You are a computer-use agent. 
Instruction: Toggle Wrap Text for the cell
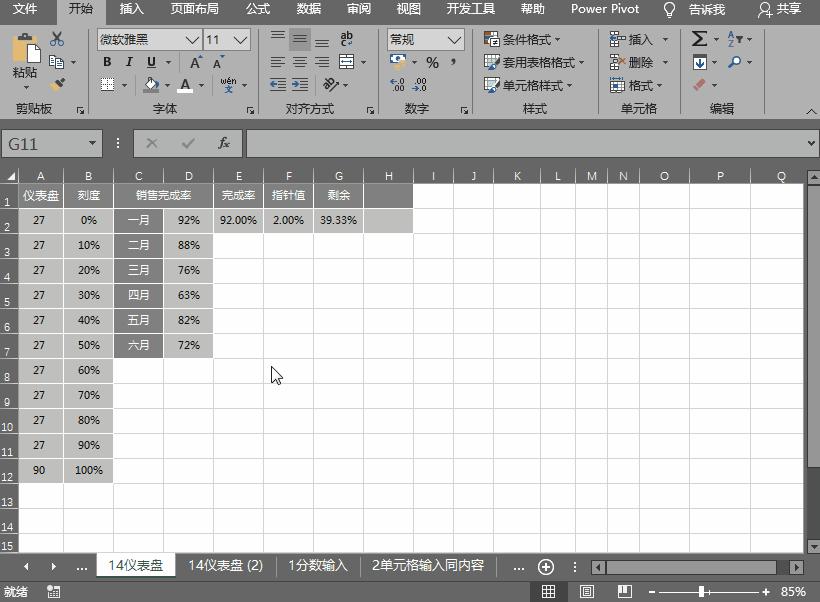coord(346,39)
